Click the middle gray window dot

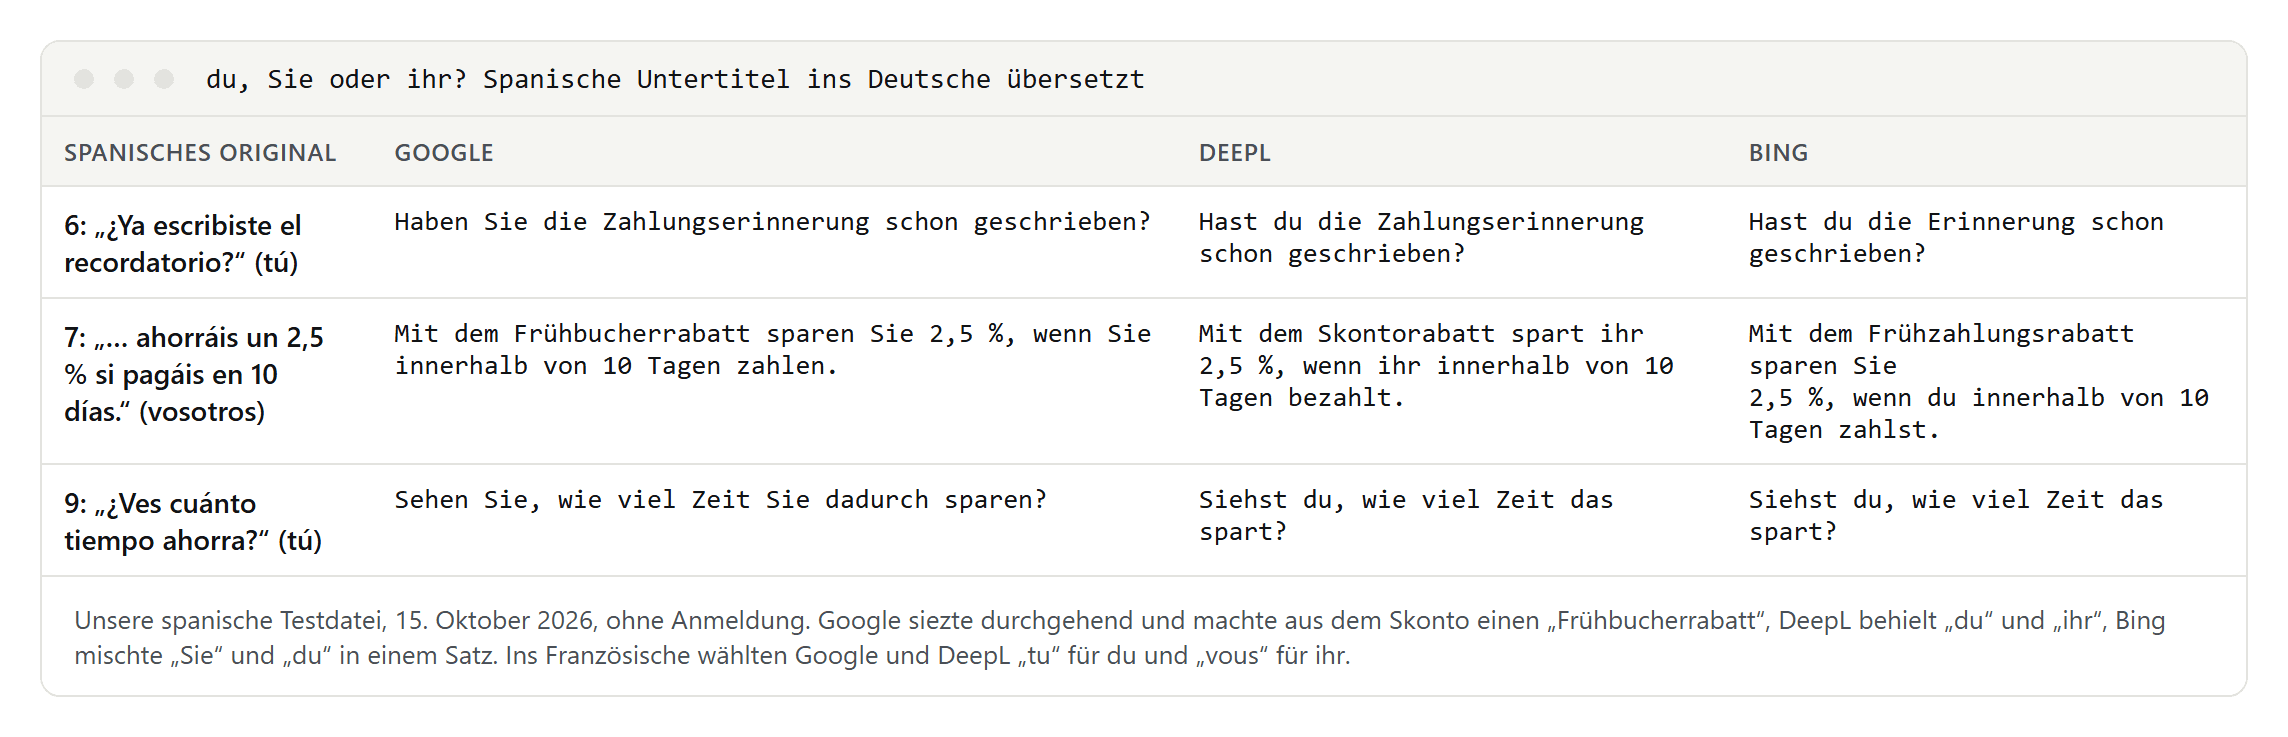coord(124,79)
